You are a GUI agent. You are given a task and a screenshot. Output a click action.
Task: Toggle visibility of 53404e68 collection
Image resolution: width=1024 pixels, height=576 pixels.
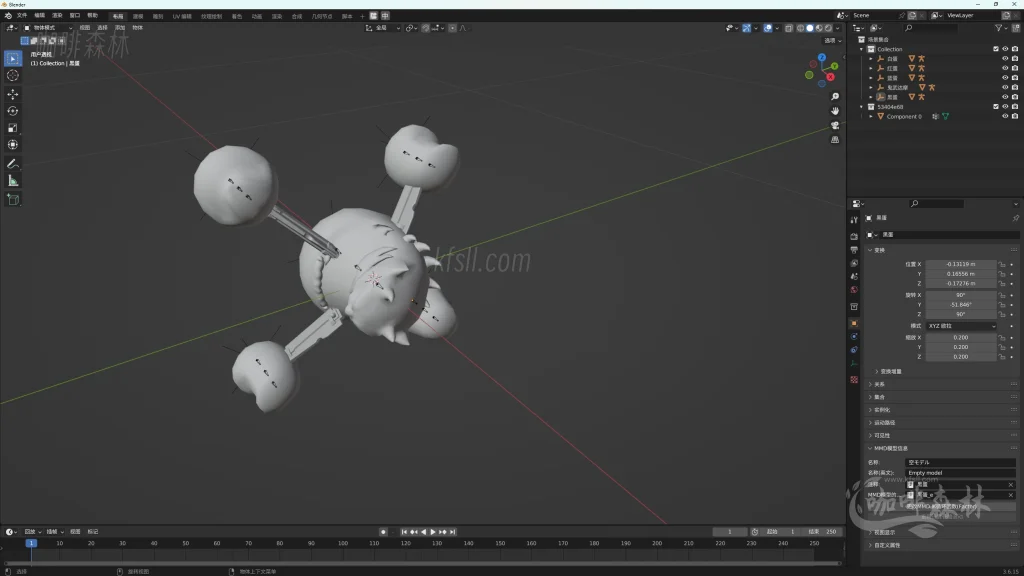1005,107
